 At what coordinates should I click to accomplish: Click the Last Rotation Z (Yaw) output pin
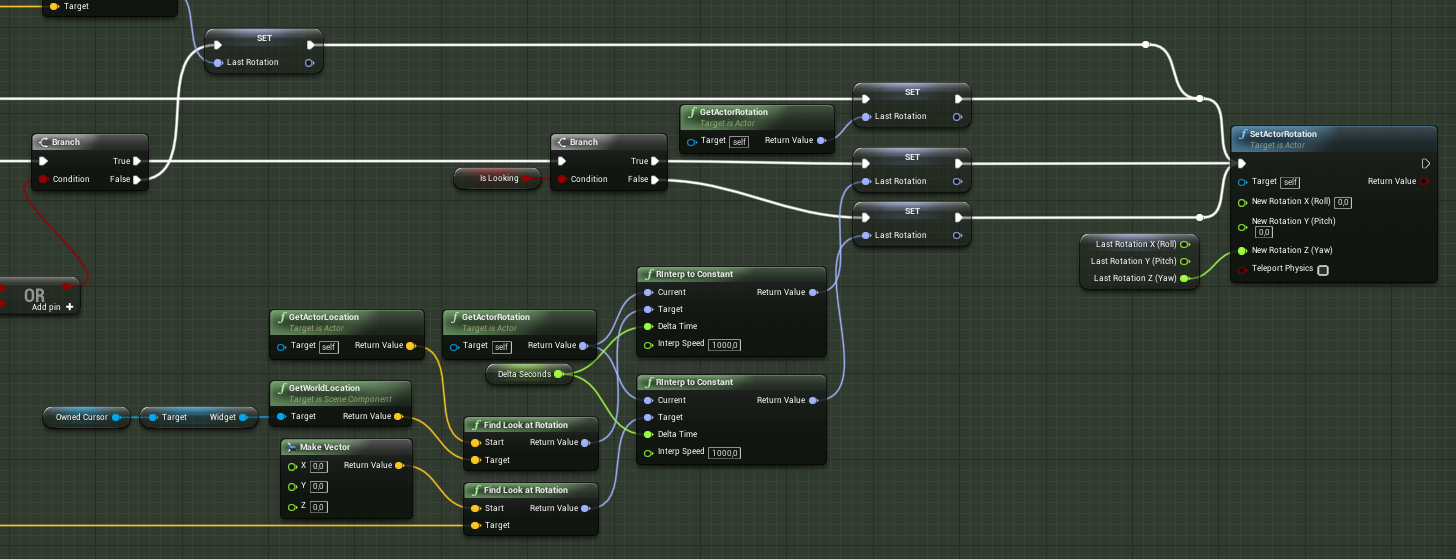click(x=1184, y=278)
